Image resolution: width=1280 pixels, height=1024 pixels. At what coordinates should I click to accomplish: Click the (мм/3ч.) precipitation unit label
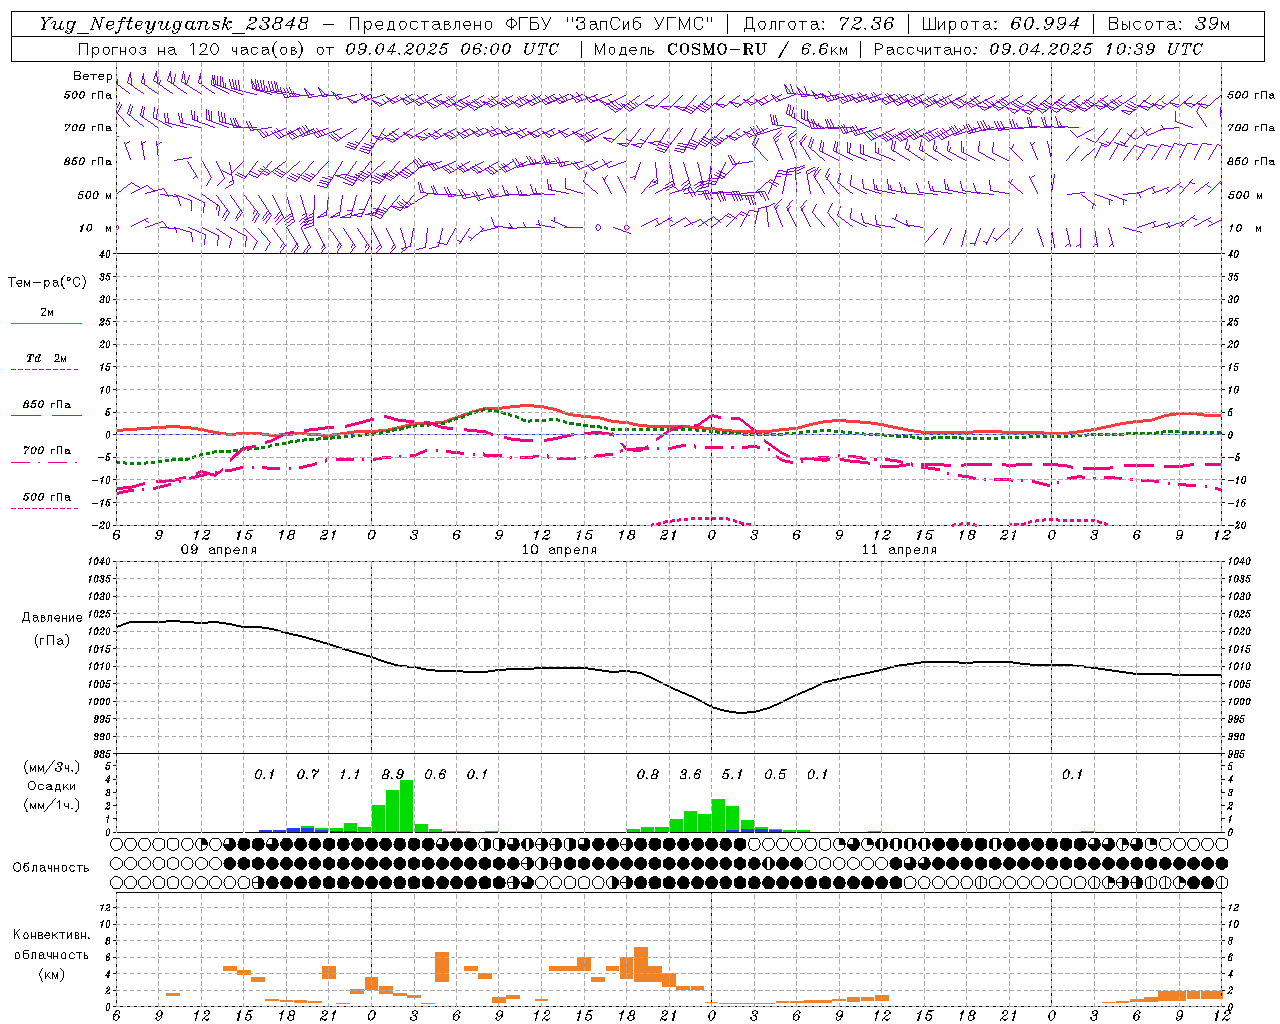52,768
